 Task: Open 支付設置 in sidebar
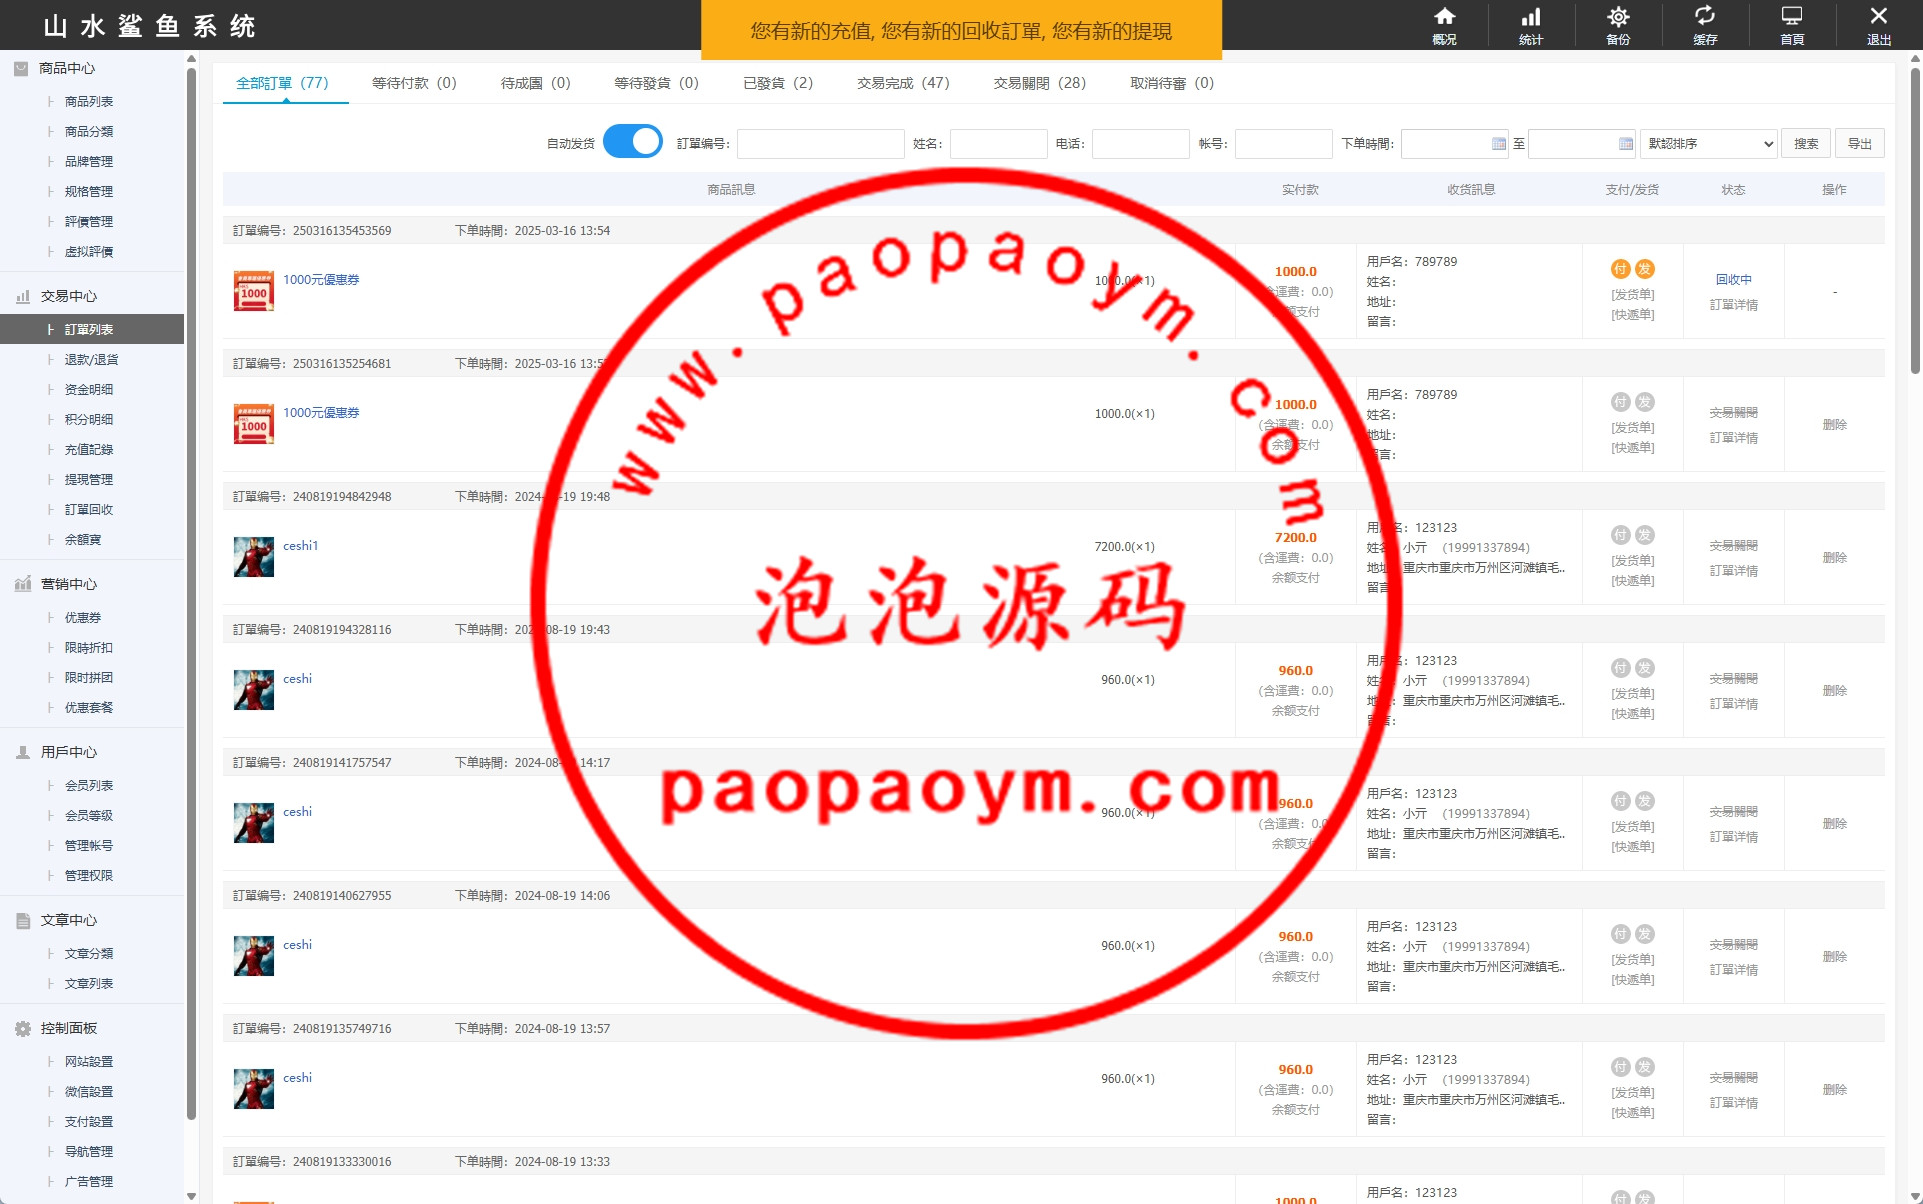tap(89, 1122)
